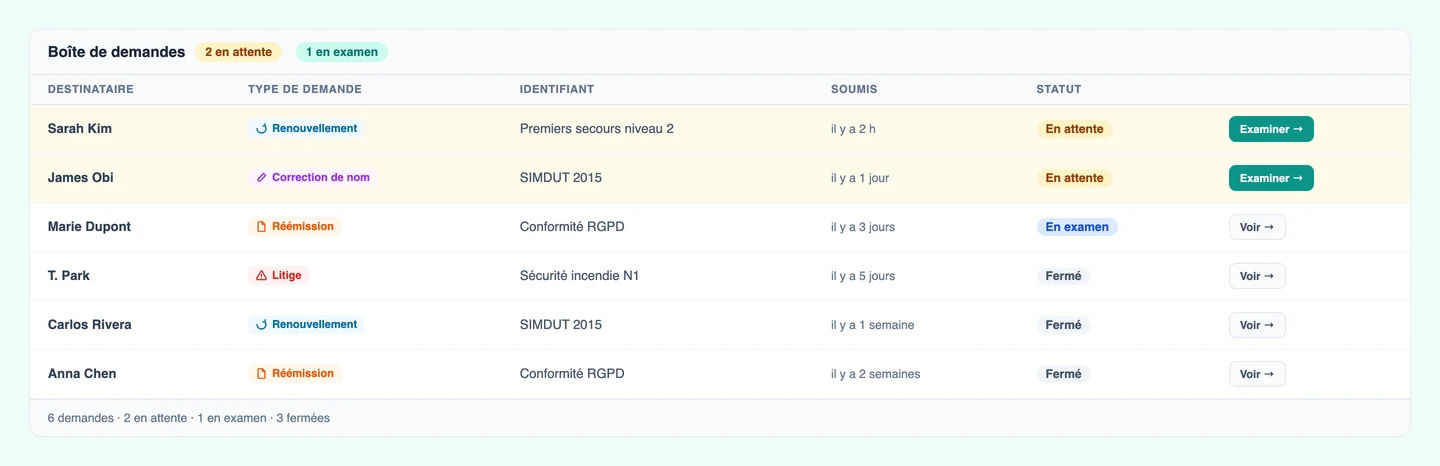Click the Renouvellement tag for Carlos Rivera
Viewport: 1440px width, 466px height.
click(x=307, y=325)
